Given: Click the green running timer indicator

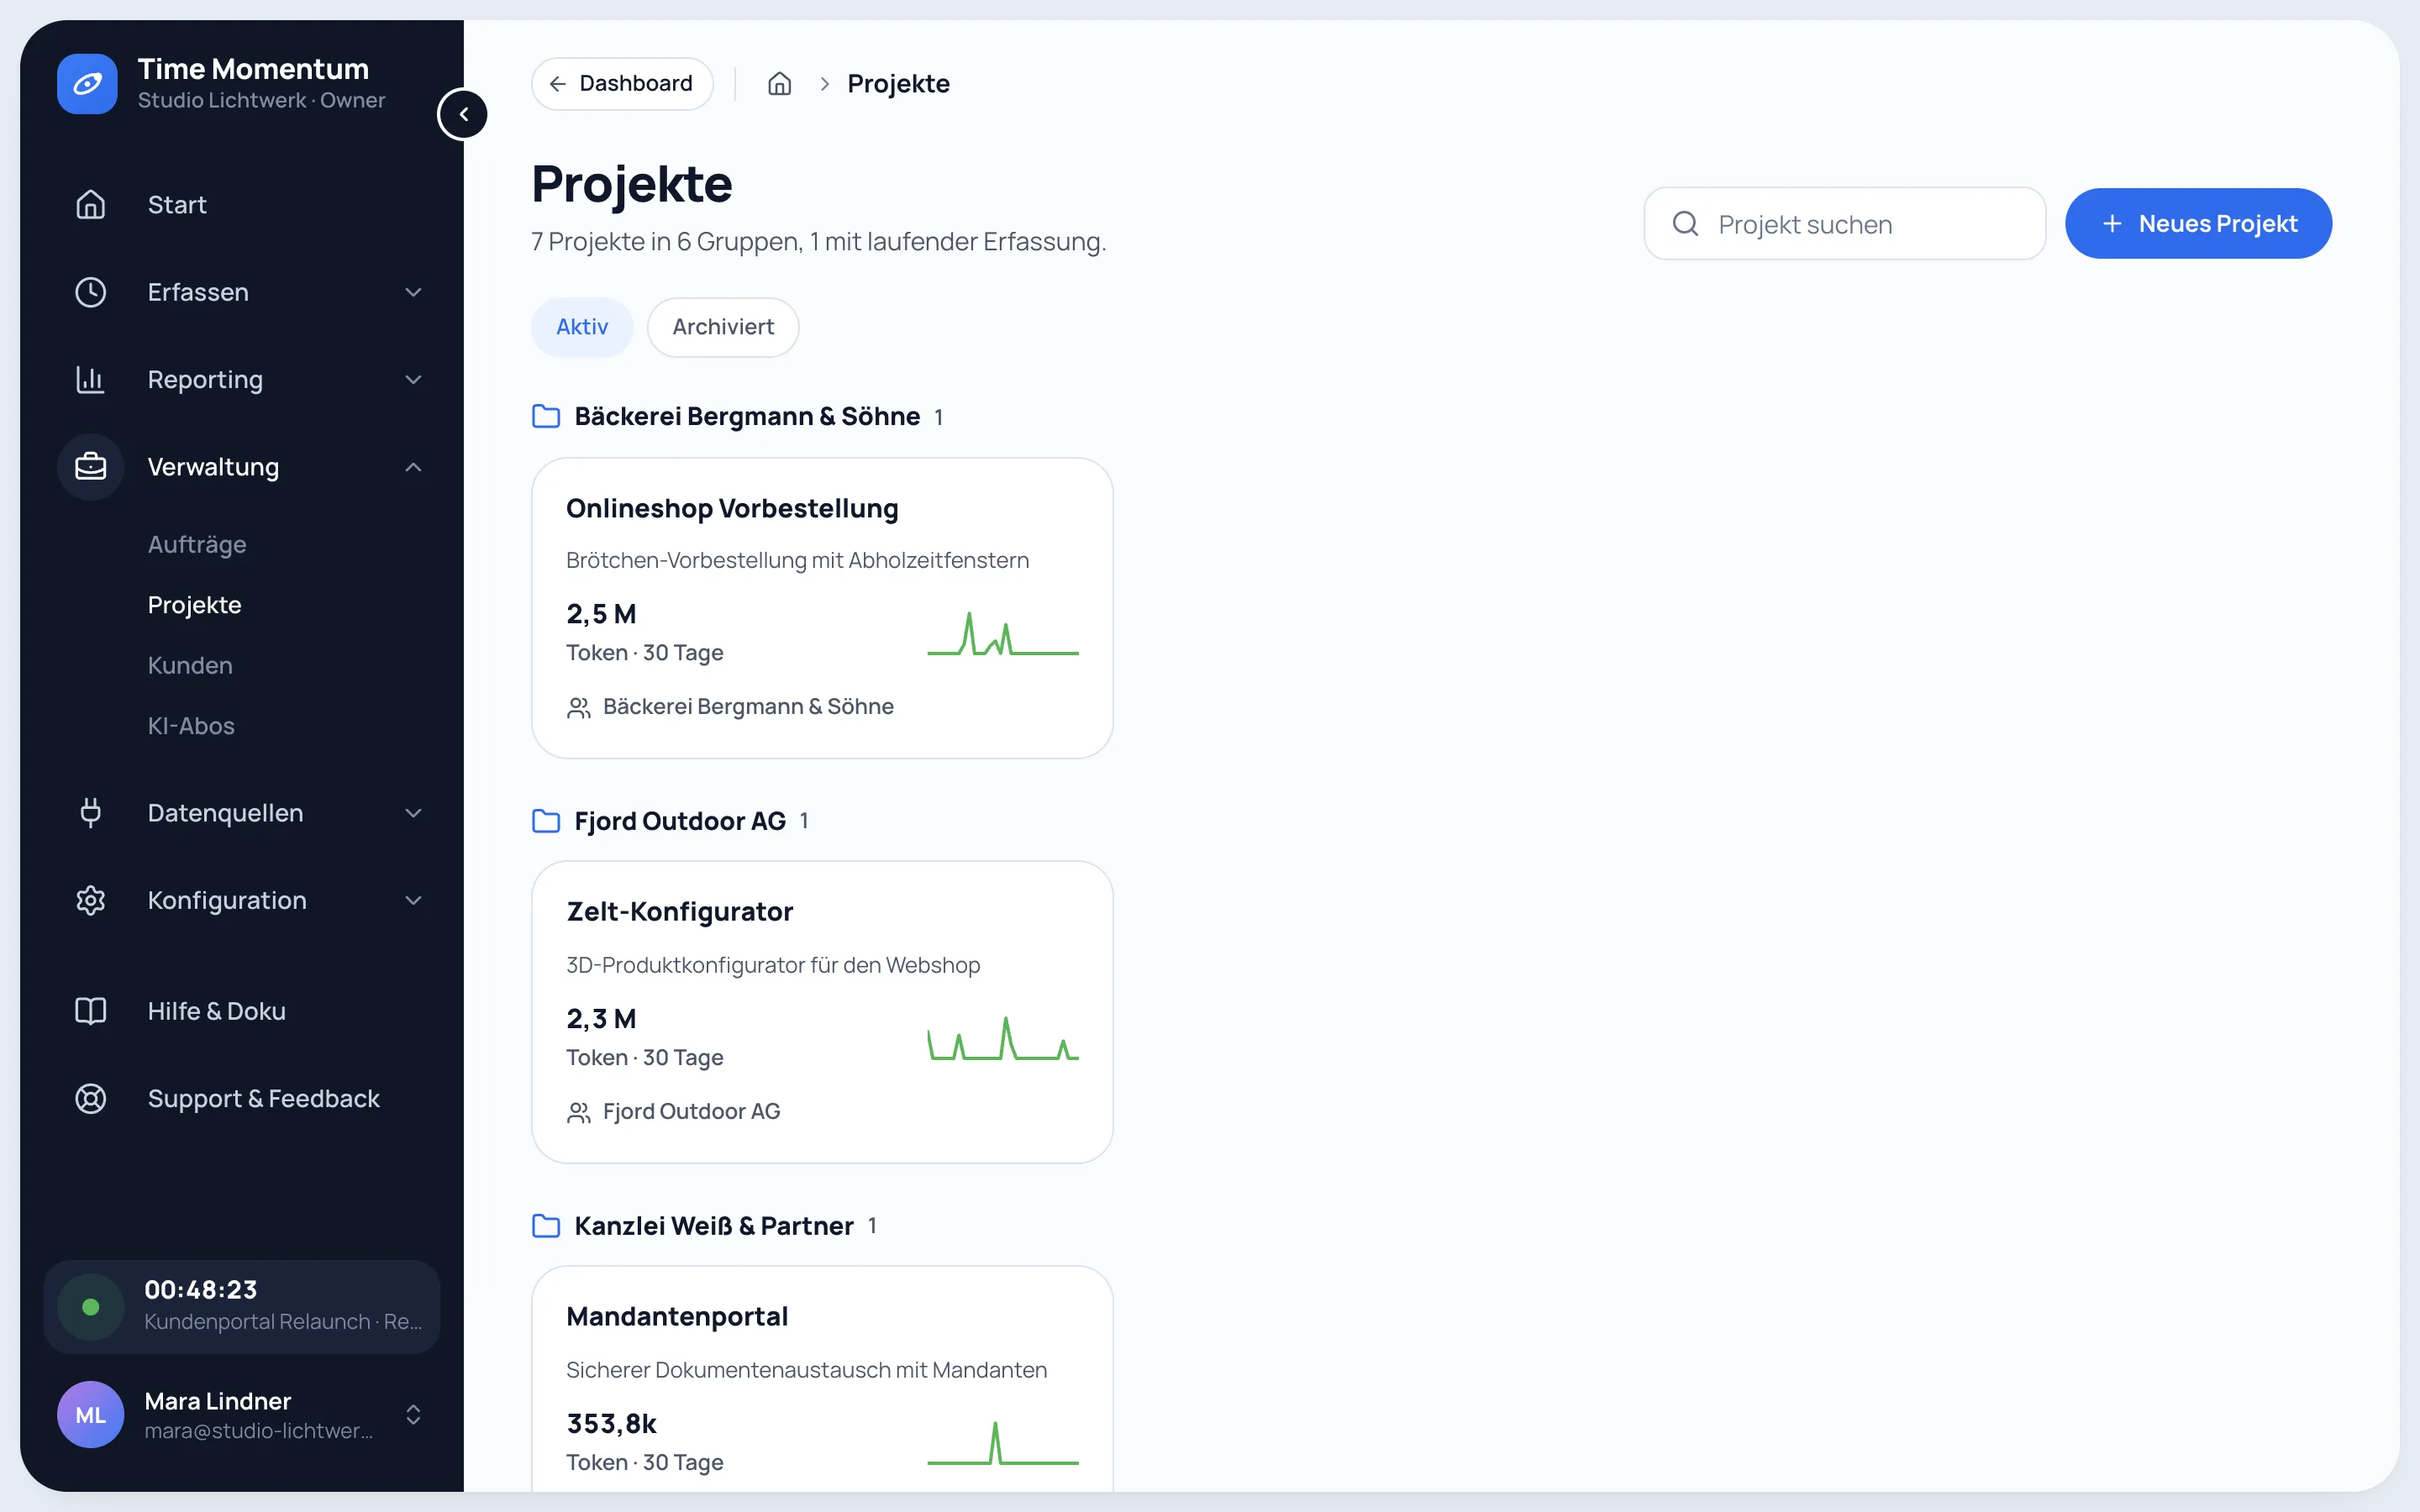Looking at the screenshot, I should pos(91,1307).
